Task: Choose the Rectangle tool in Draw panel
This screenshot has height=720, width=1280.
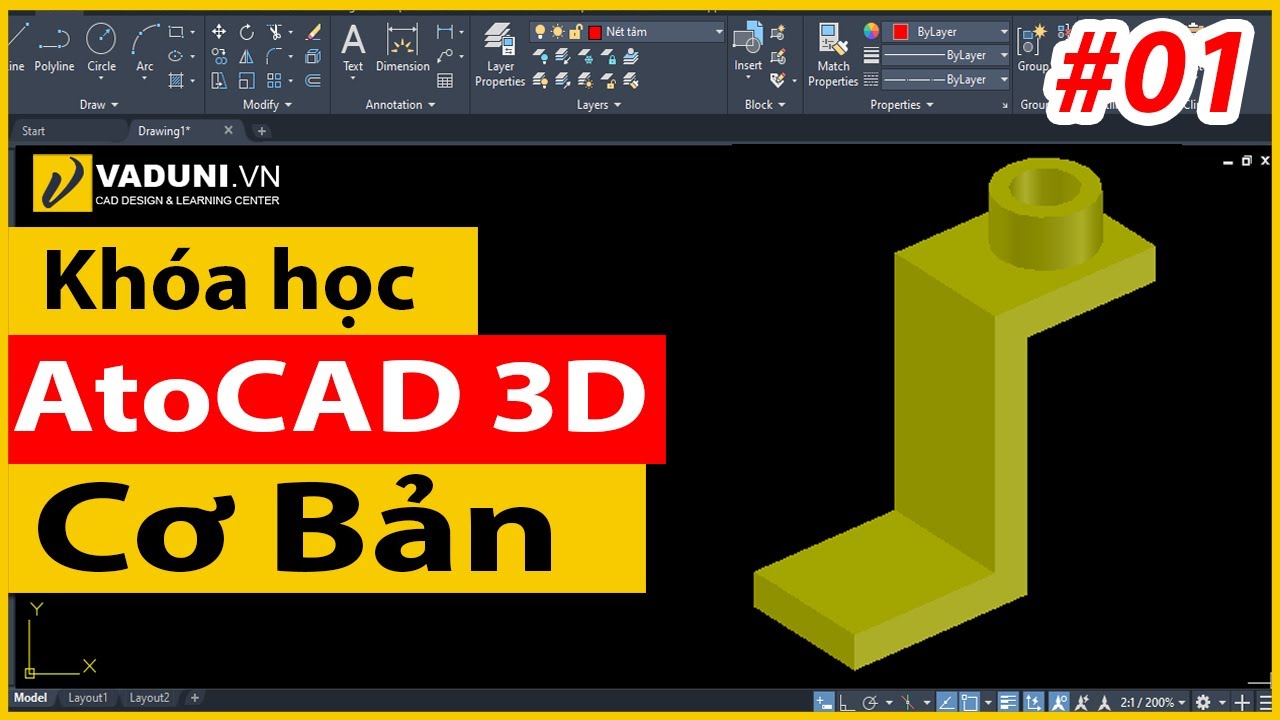Action: (x=176, y=32)
